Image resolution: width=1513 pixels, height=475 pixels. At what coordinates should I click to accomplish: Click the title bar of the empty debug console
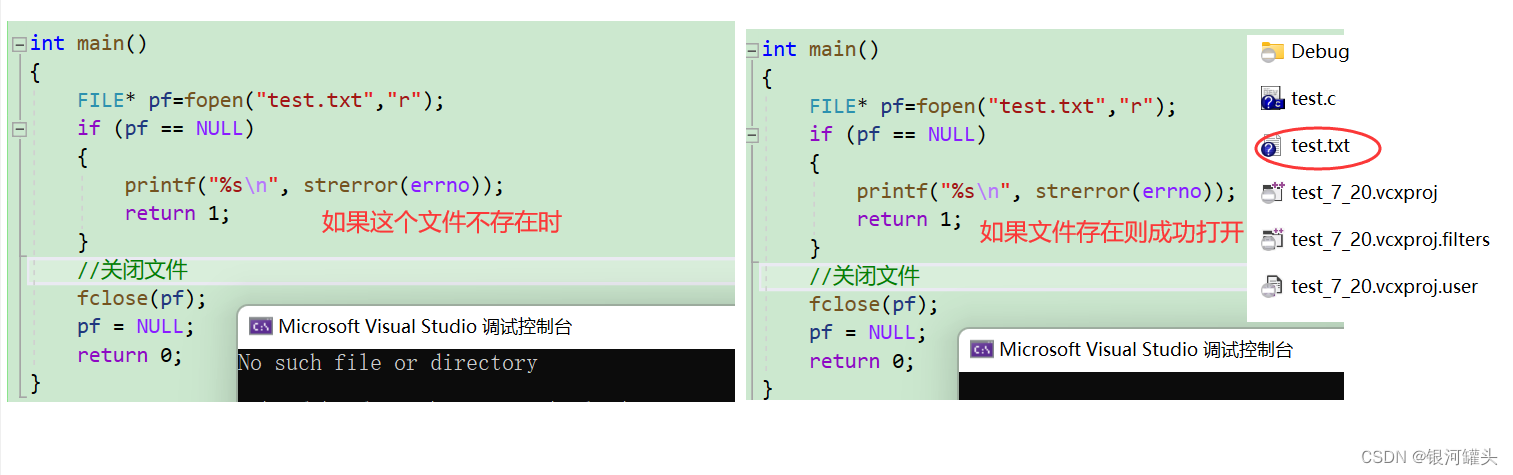point(1151,350)
